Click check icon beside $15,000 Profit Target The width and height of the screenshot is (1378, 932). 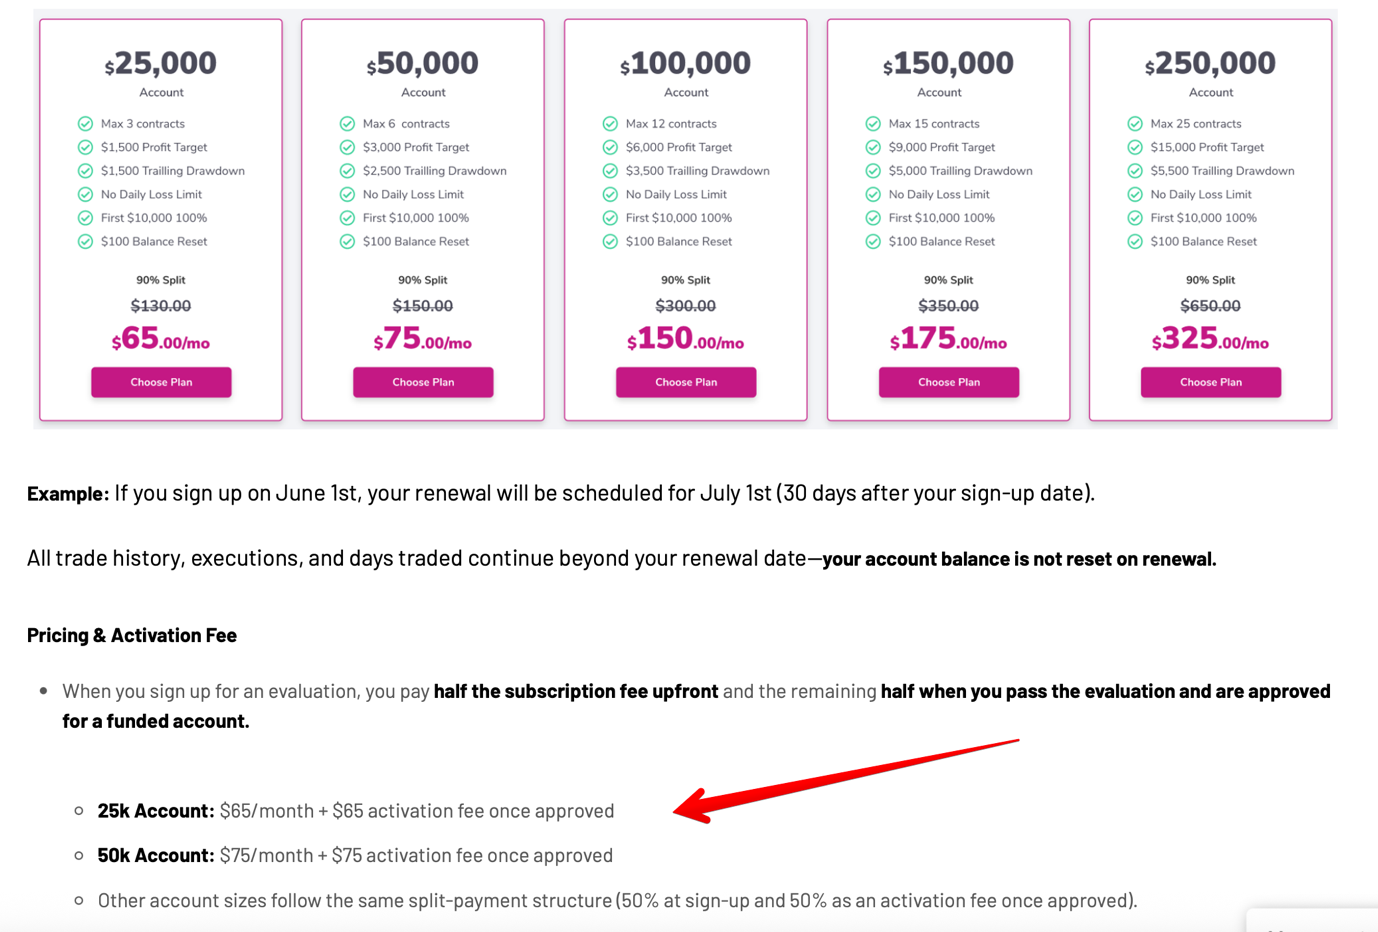(1135, 147)
